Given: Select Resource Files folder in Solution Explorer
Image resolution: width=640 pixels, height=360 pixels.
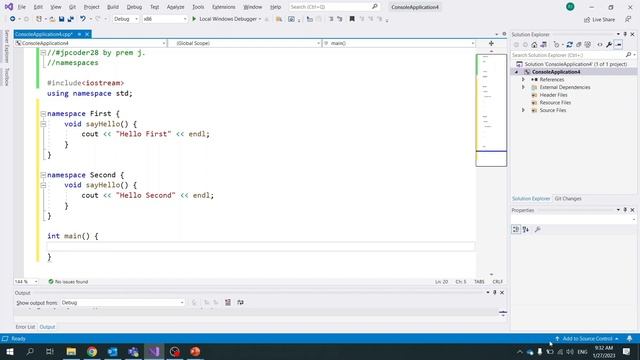Looking at the screenshot, I should pos(555,103).
